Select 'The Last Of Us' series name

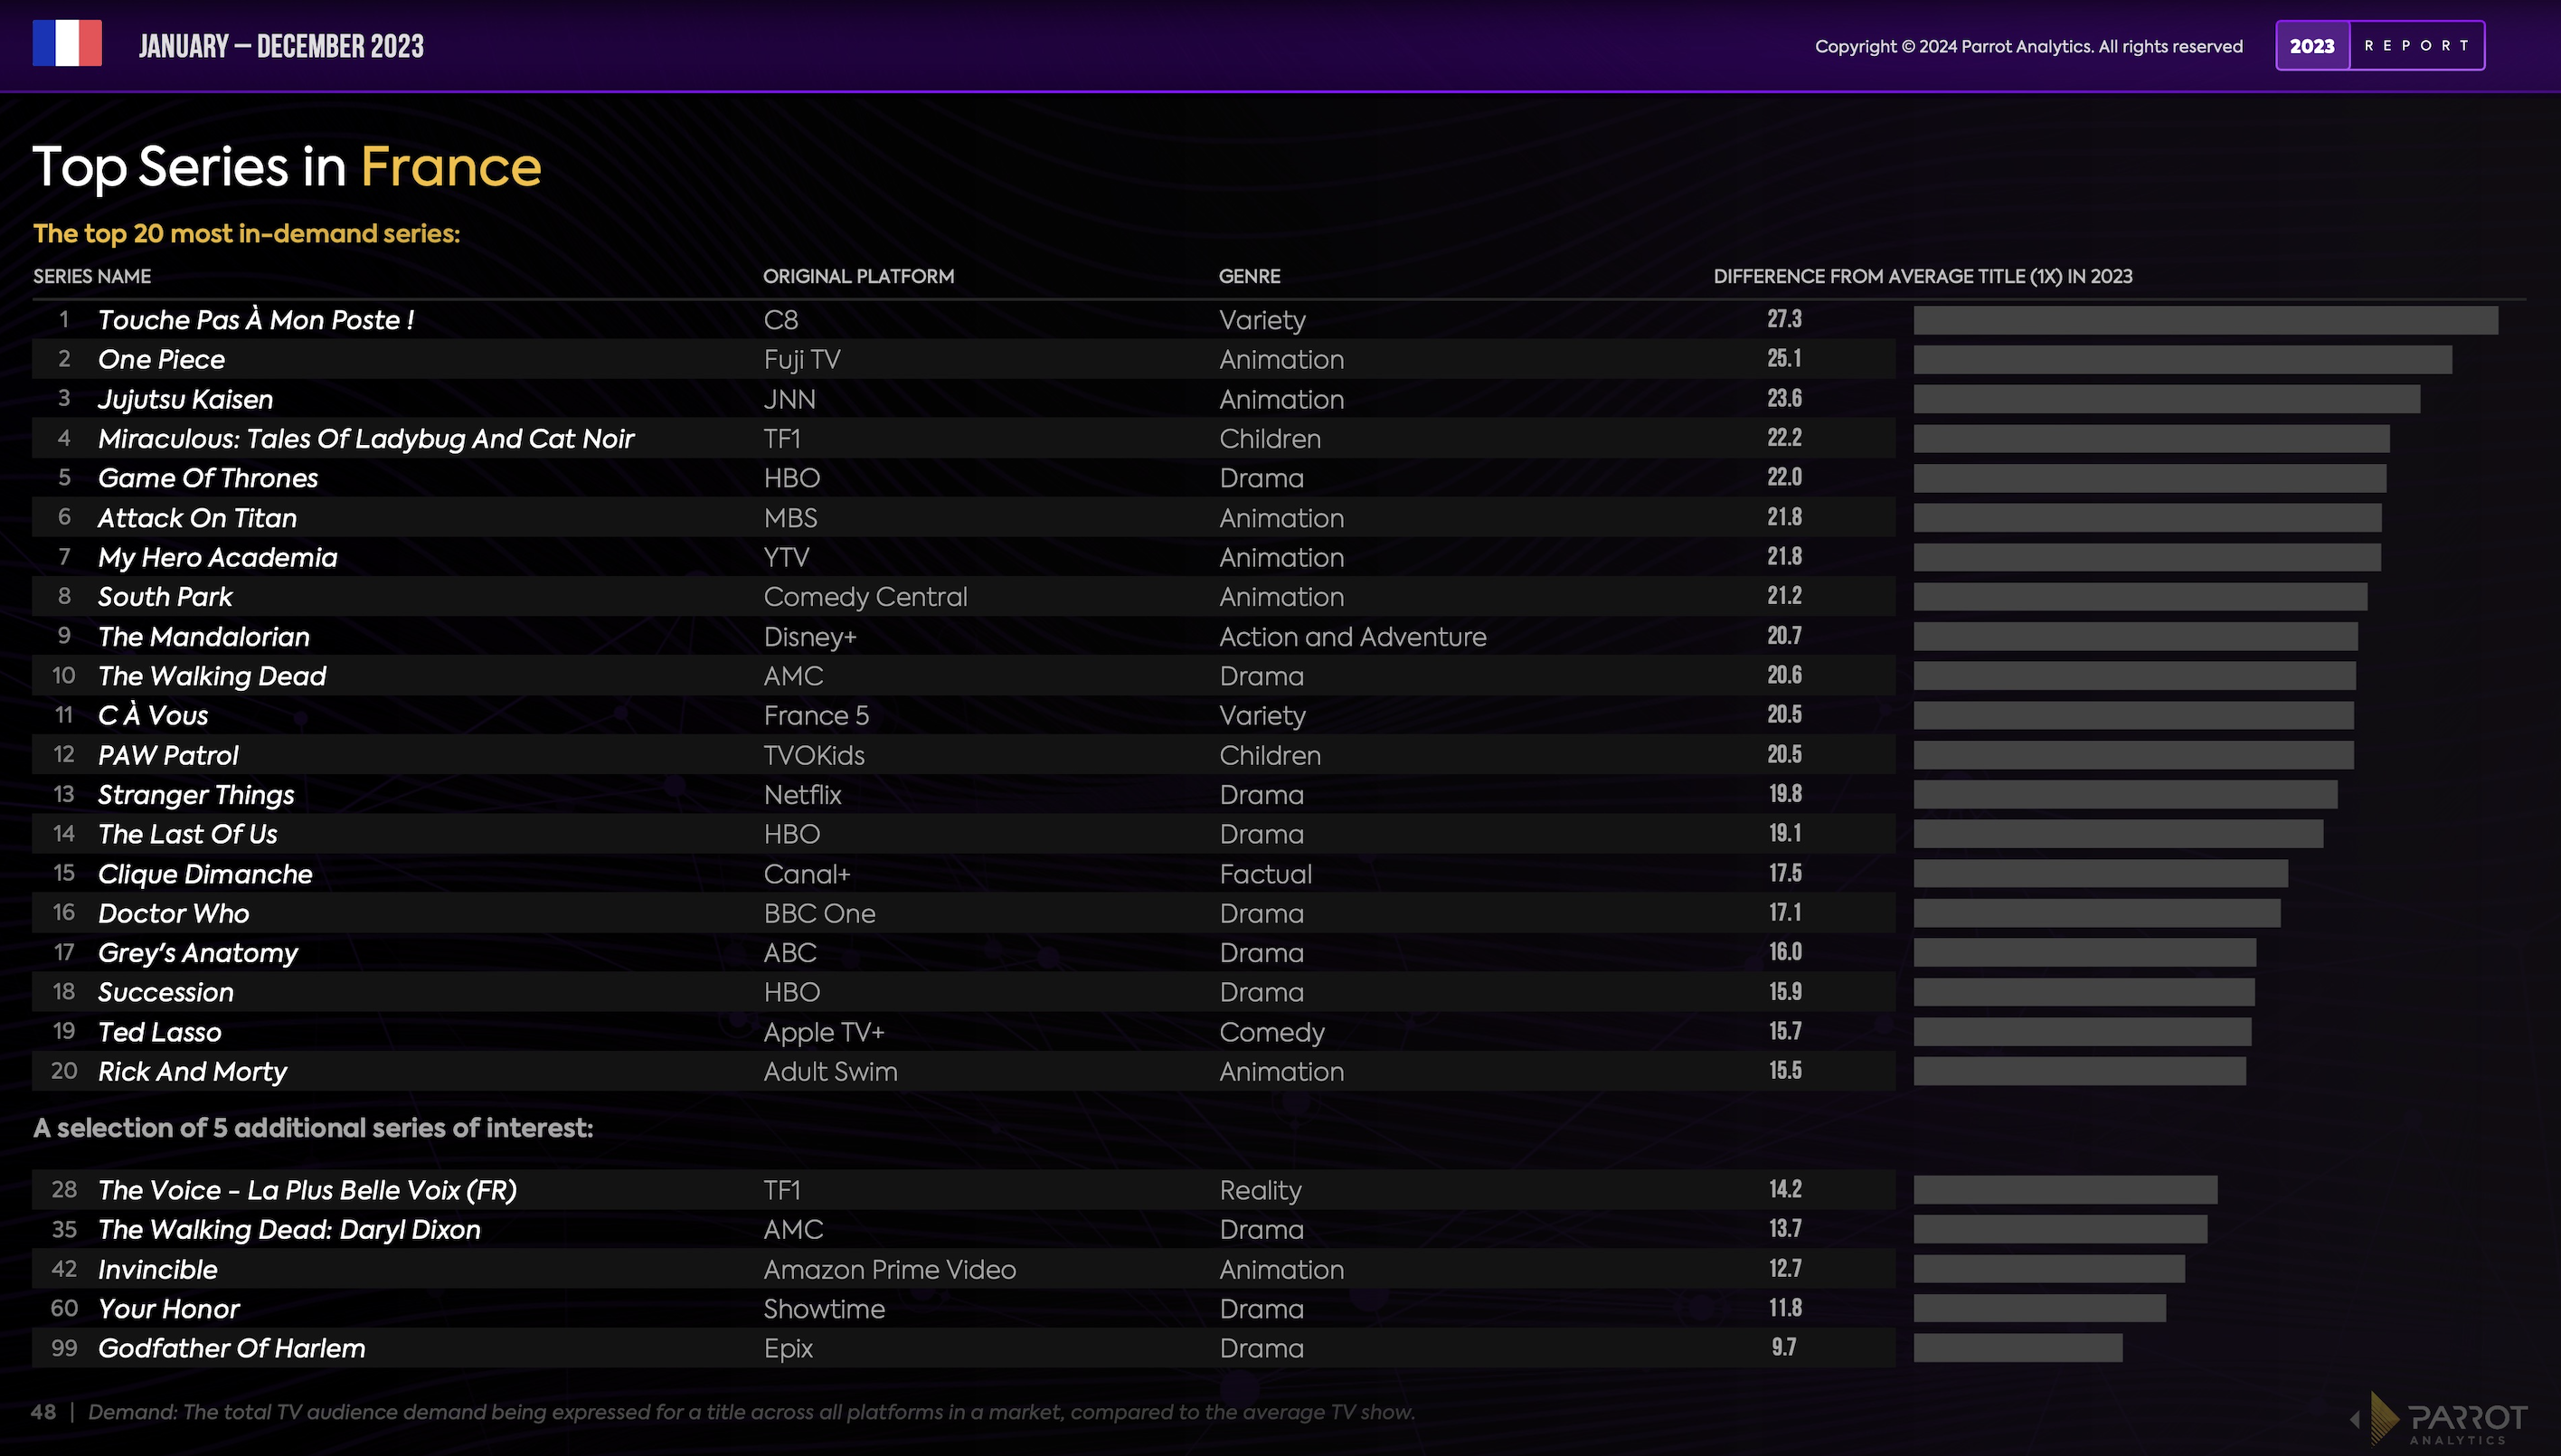pyautogui.click(x=188, y=834)
